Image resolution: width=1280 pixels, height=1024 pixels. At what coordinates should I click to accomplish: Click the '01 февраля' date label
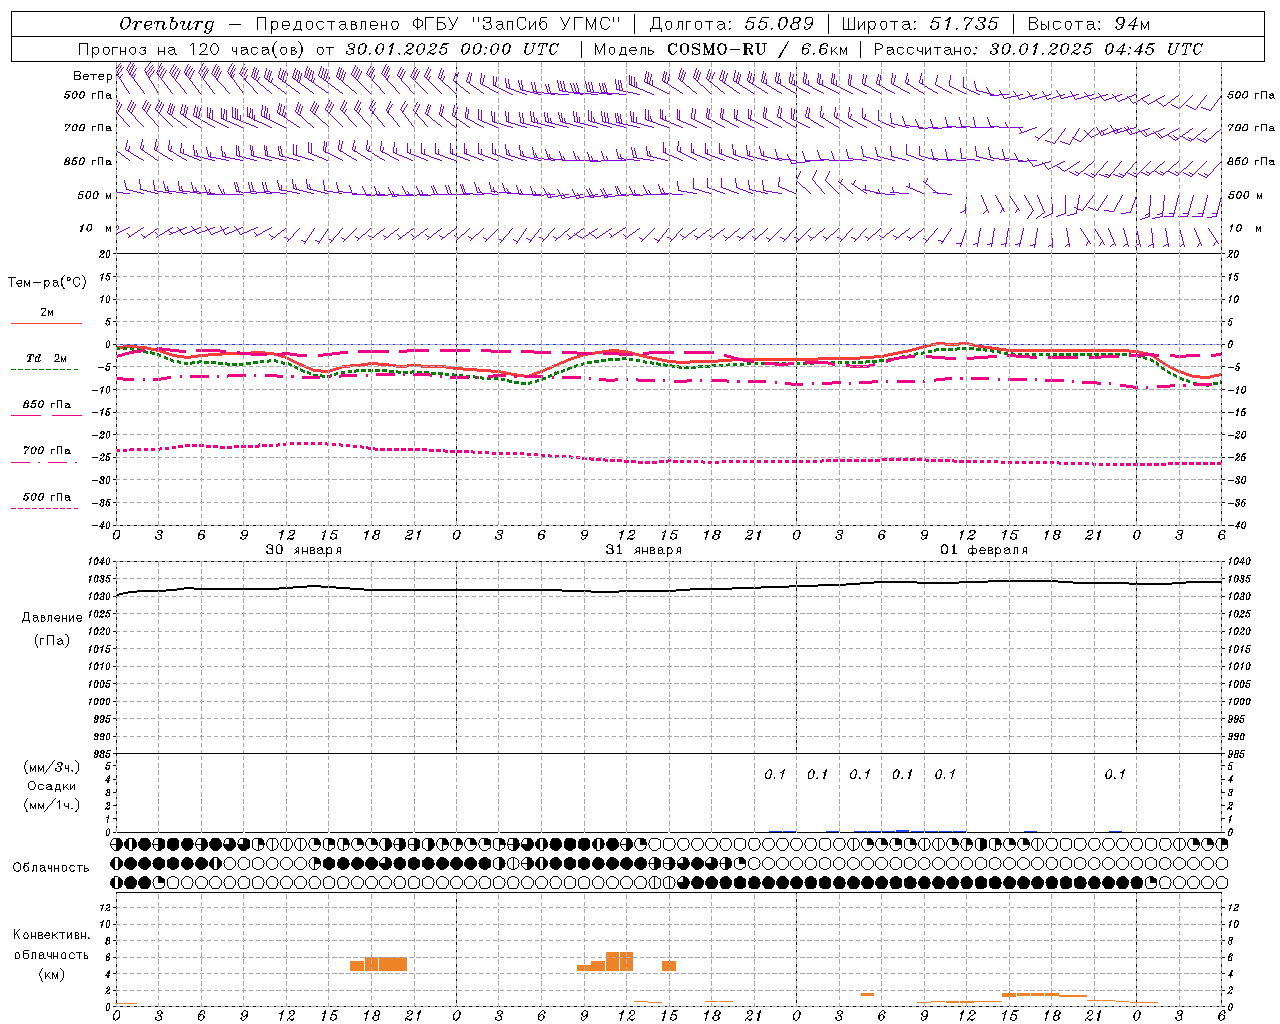pyautogui.click(x=984, y=550)
